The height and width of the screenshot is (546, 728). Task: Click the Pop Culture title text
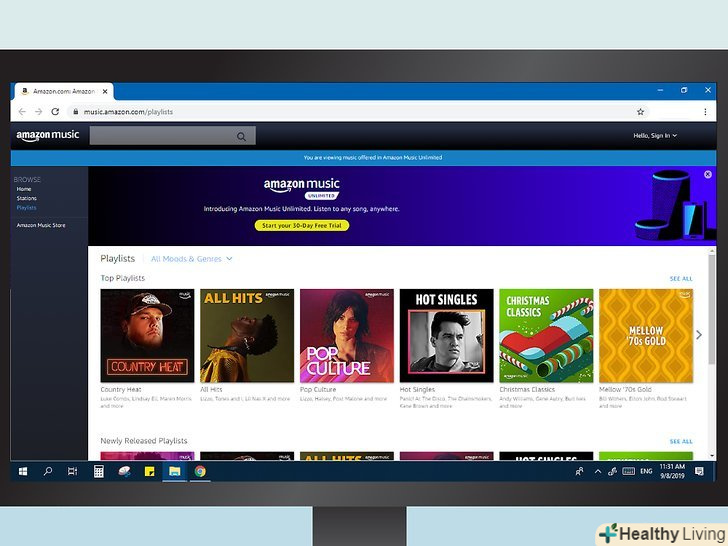click(318, 390)
